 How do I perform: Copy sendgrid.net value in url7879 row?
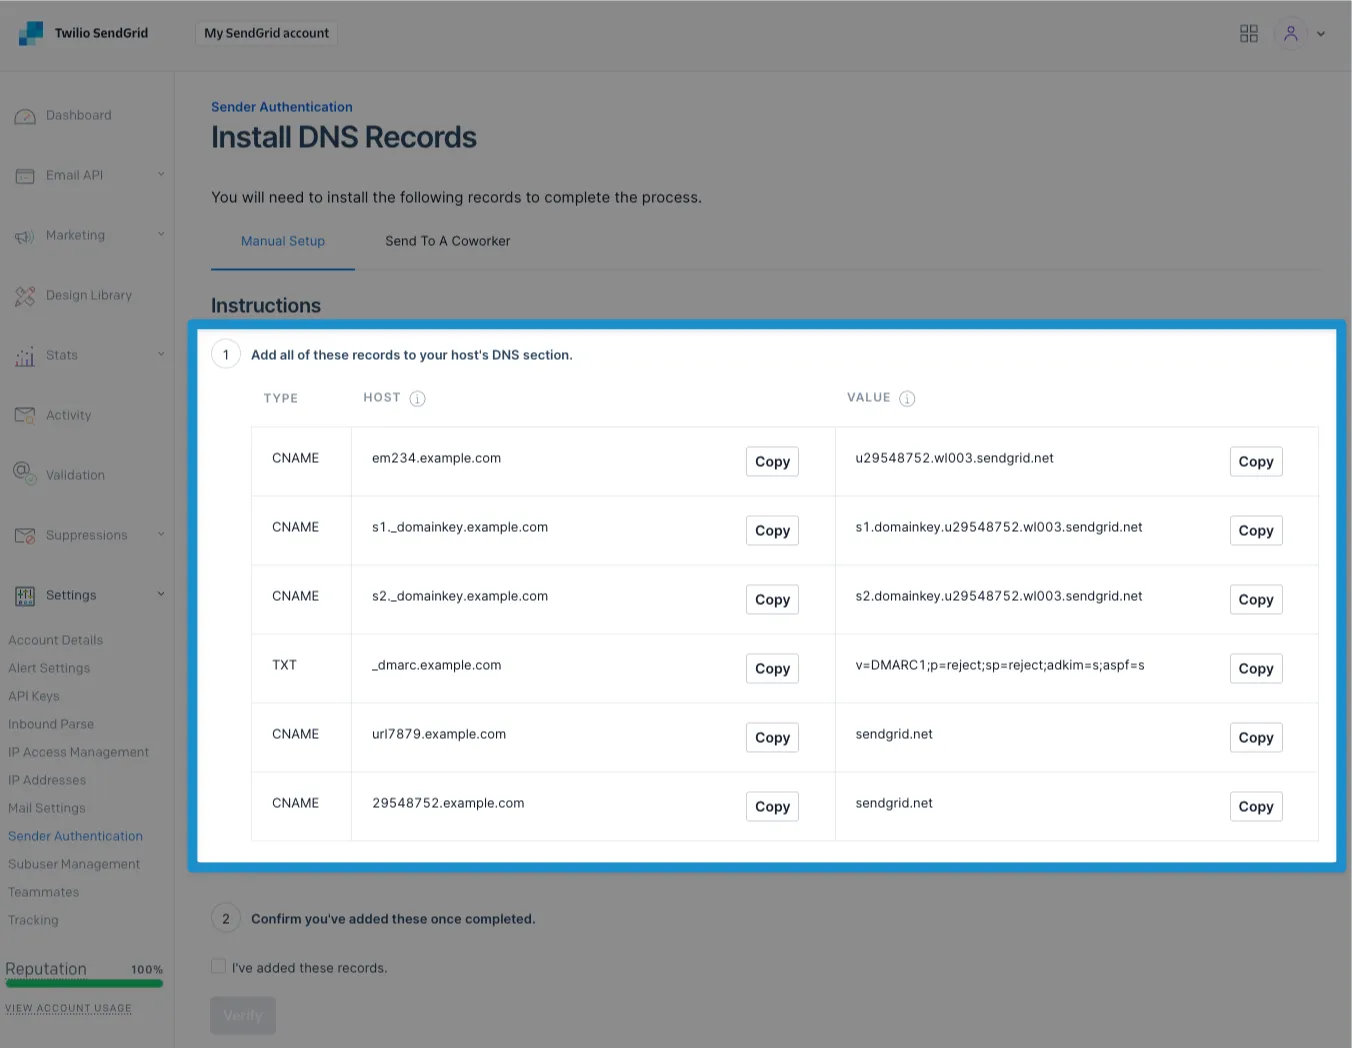coord(1256,737)
